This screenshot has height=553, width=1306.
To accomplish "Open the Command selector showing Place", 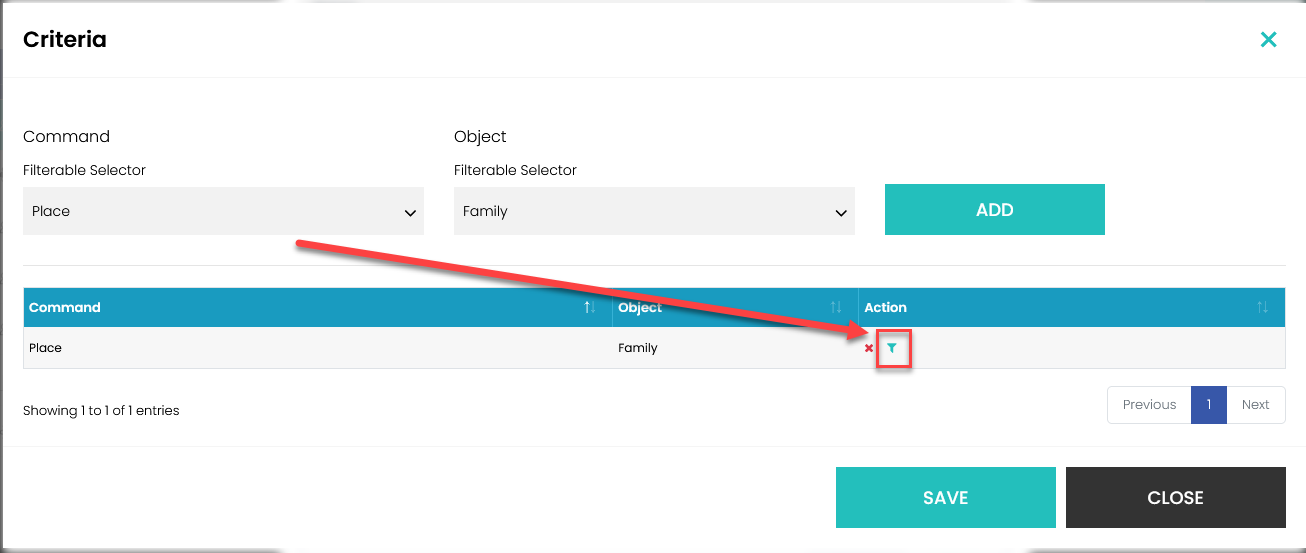I will tap(223, 211).
